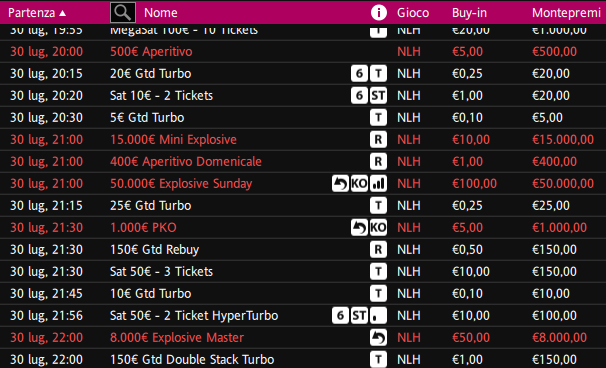Click the re-entry icon on Explosive Master row
The height and width of the screenshot is (368, 606).
[x=378, y=337]
